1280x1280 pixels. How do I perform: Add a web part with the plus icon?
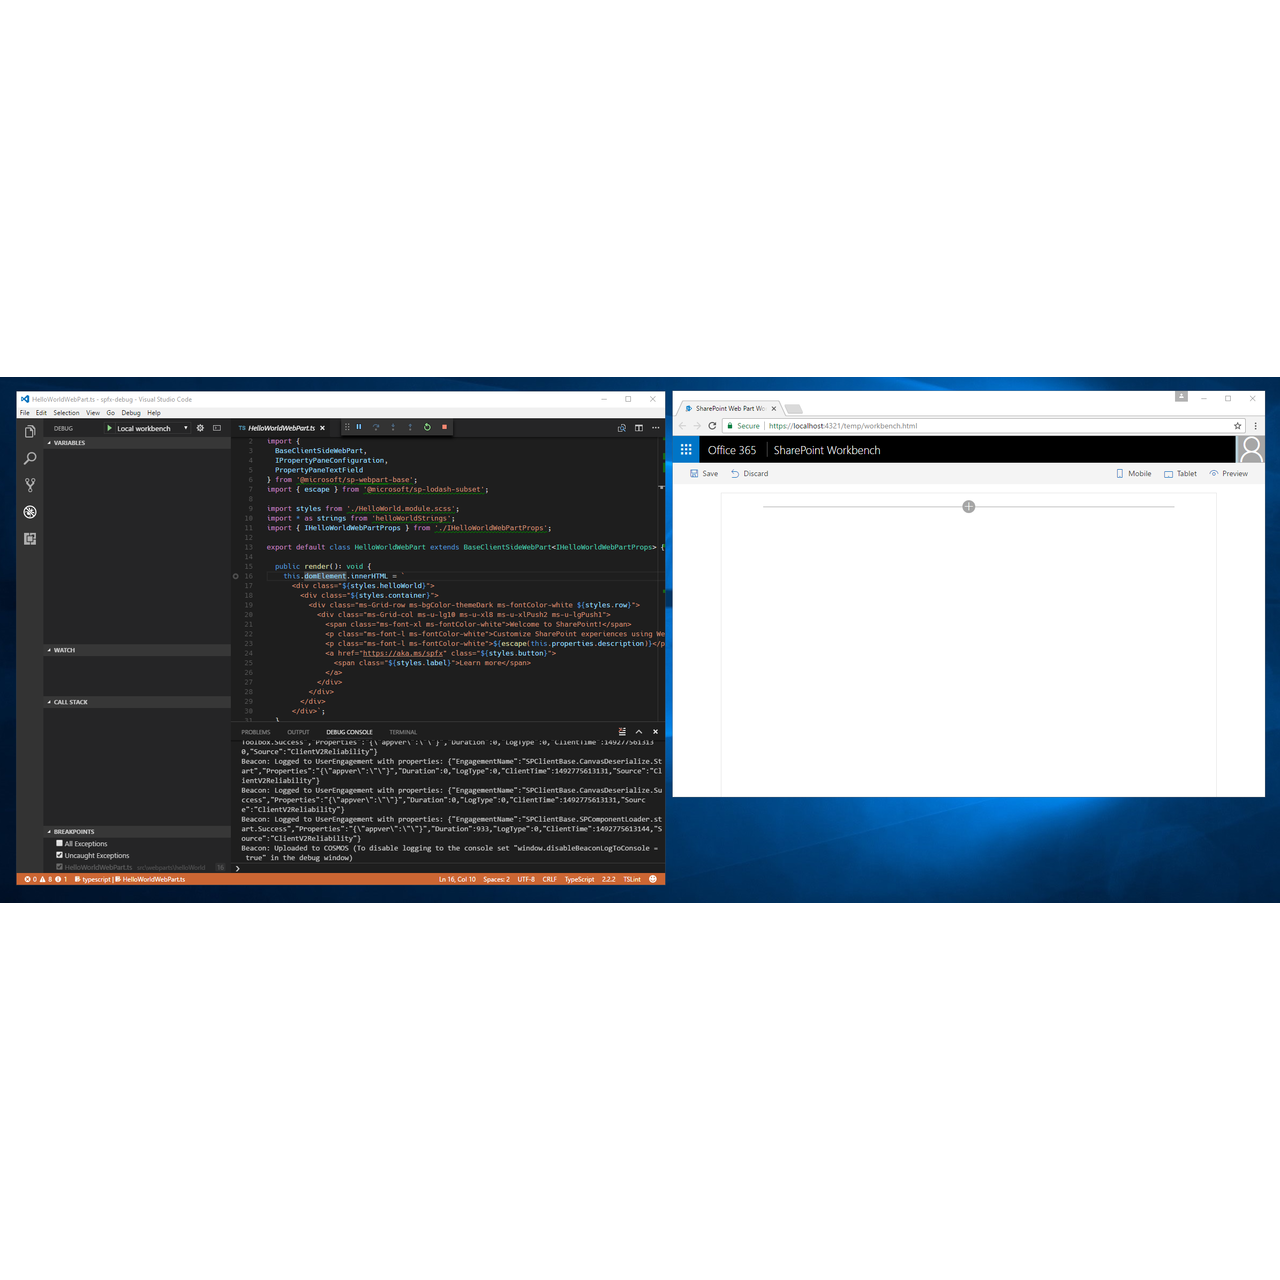[968, 507]
